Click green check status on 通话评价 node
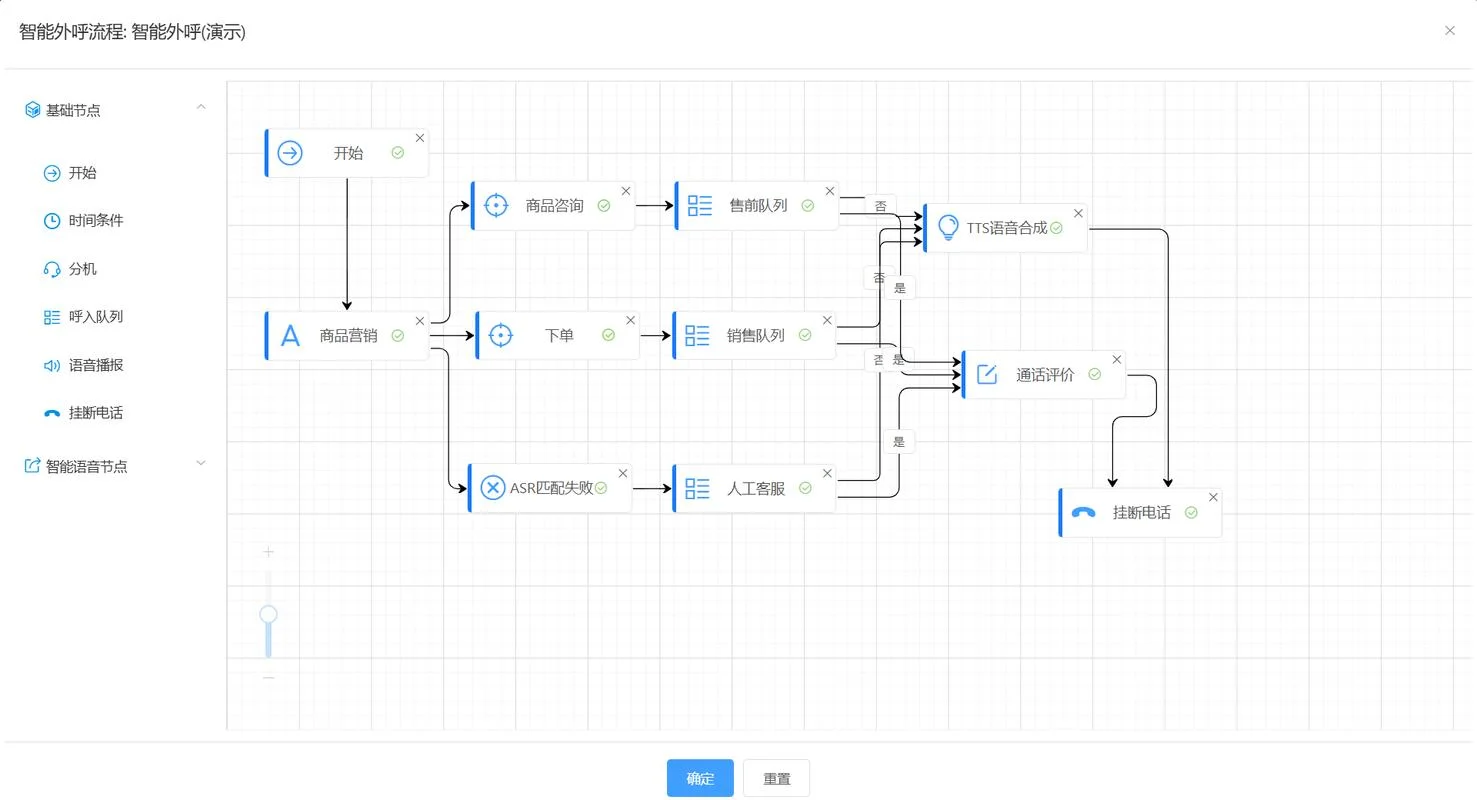Image resolution: width=1477 pixels, height=800 pixels. click(1095, 374)
